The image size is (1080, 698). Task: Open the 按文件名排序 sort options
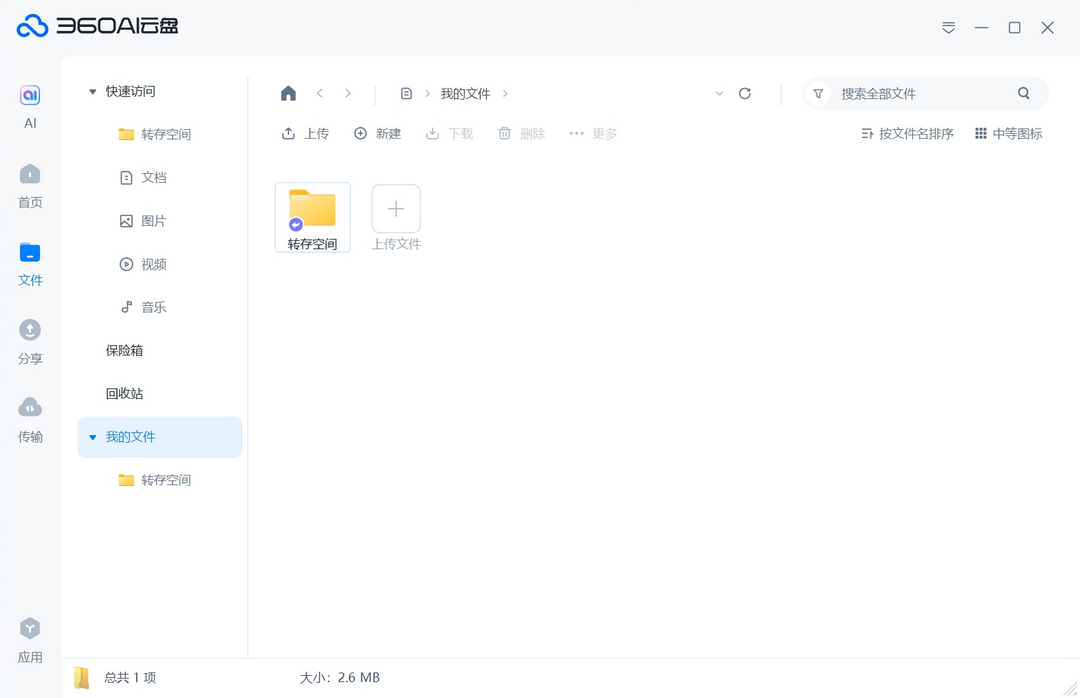pyautogui.click(x=905, y=133)
